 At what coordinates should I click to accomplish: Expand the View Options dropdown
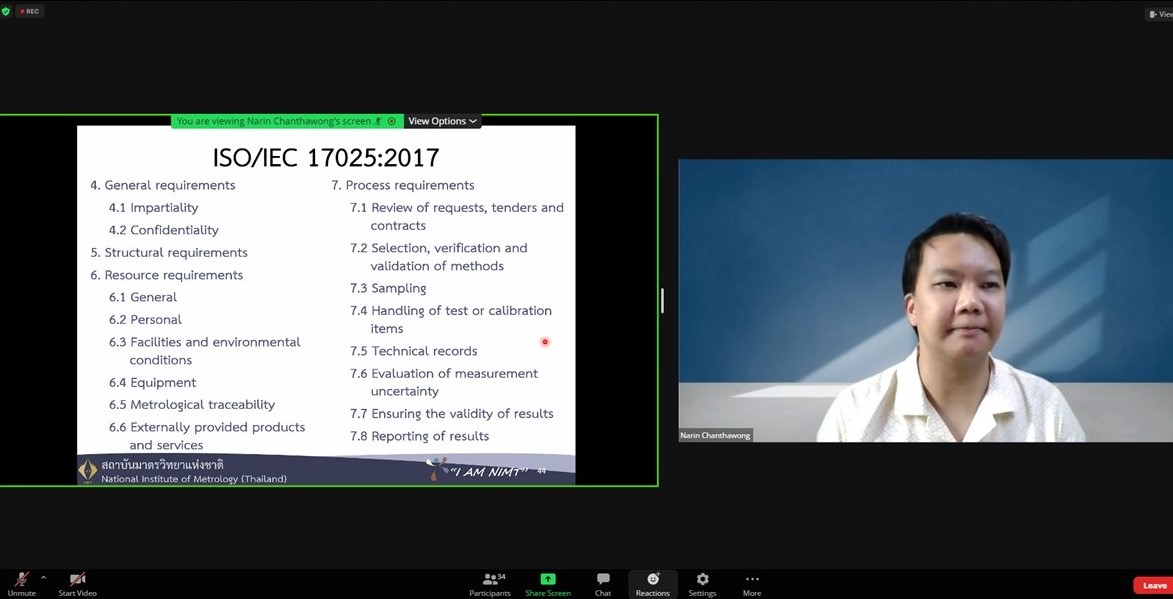point(442,121)
